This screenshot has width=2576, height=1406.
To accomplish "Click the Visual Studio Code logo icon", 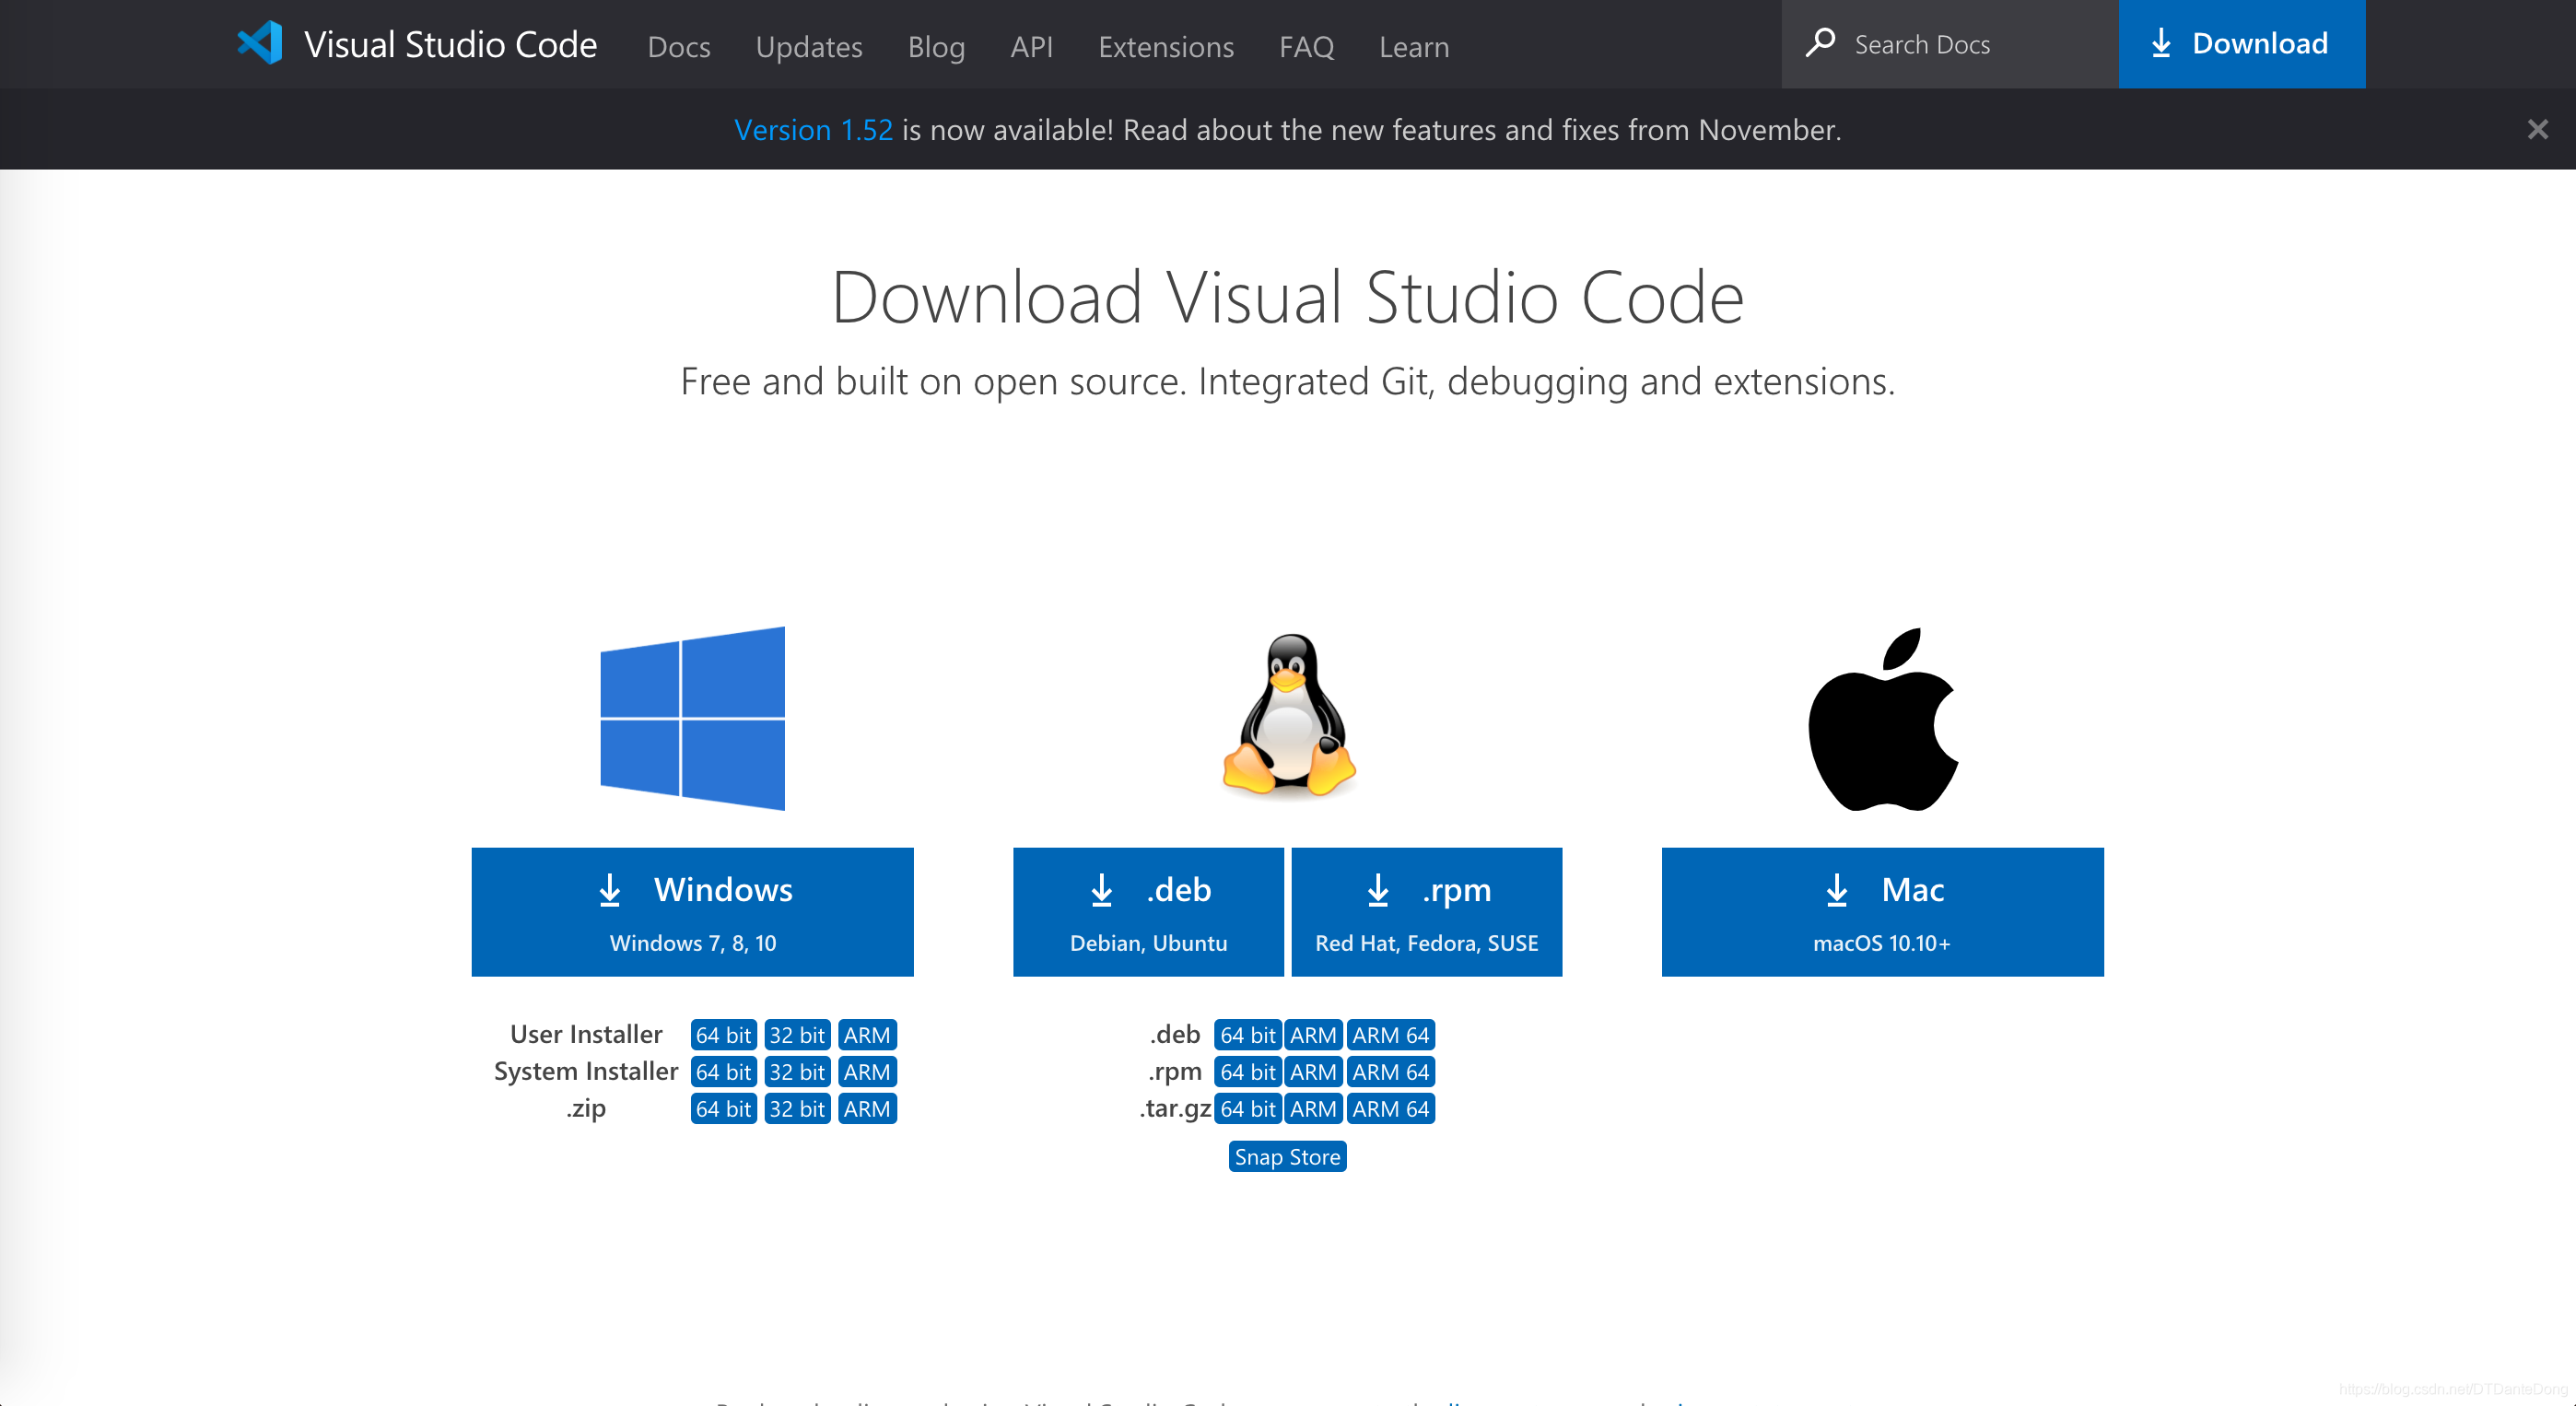I will 260,44.
